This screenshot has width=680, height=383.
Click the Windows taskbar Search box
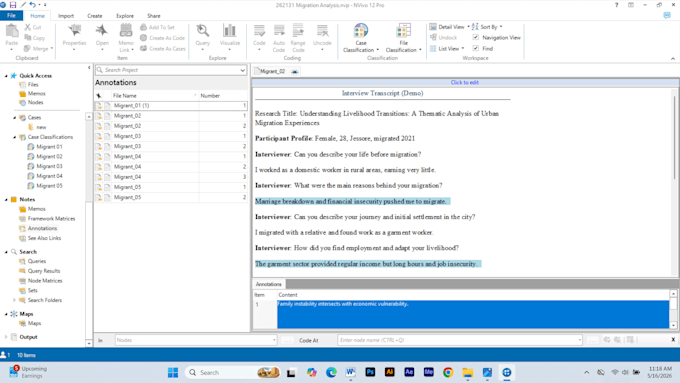(x=232, y=372)
